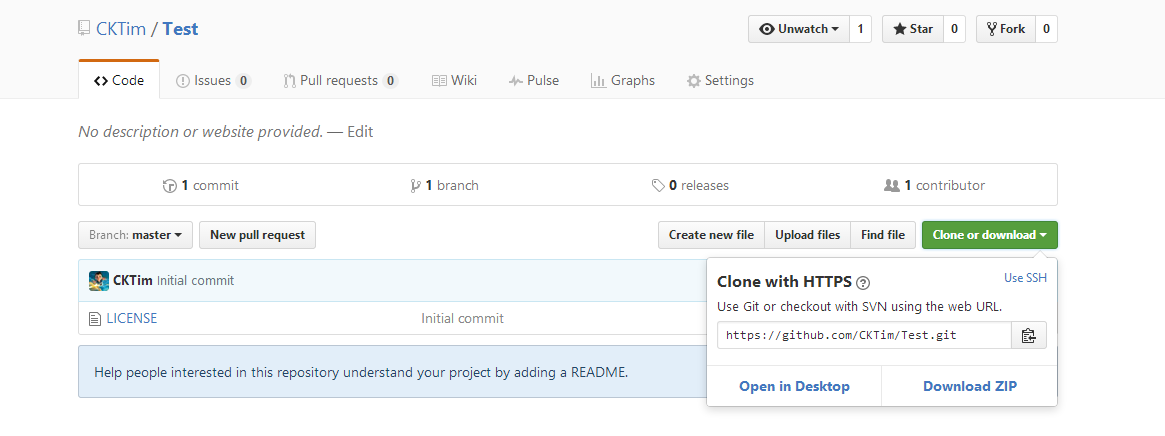Switch to the Issues tab
The width and height of the screenshot is (1165, 436).
tap(213, 80)
